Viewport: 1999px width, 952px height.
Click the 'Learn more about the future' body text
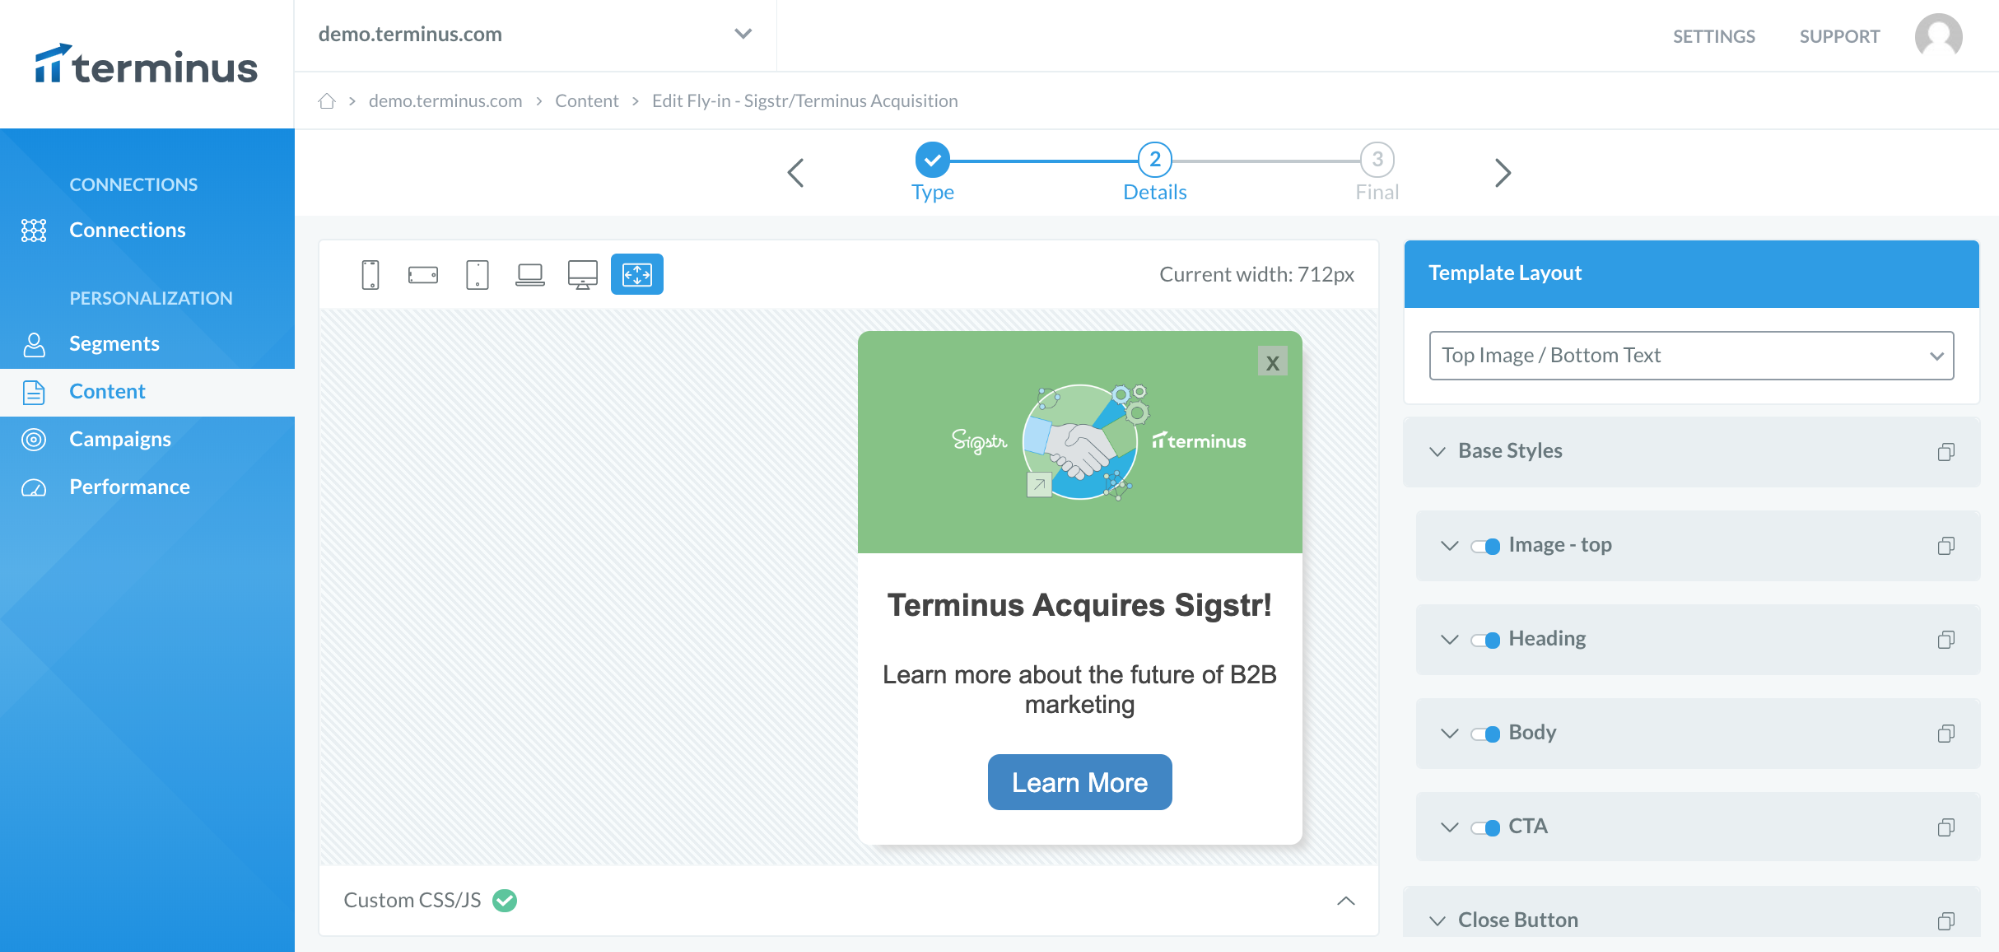(1080, 690)
